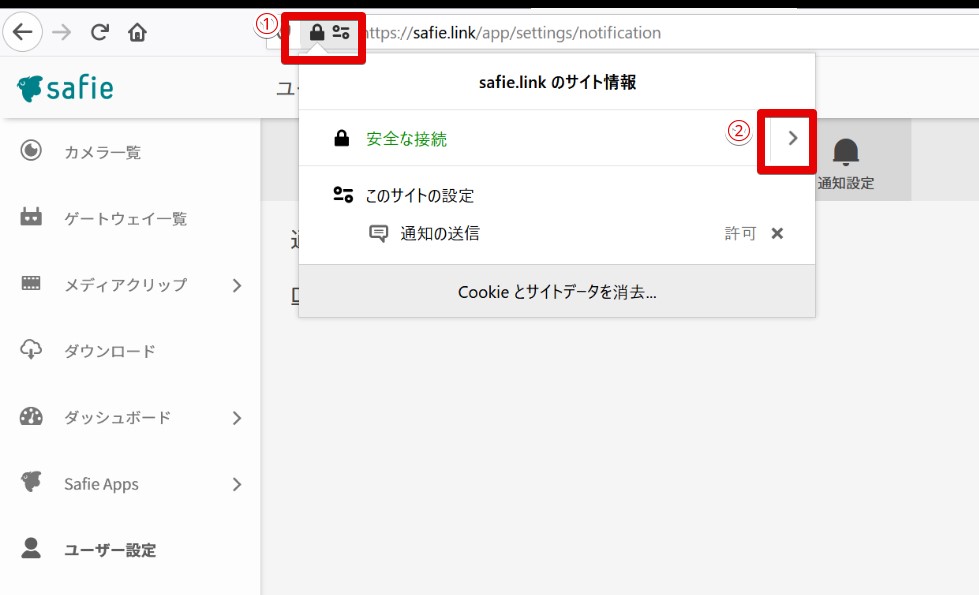Click the site permissions icon beside padlock
The width and height of the screenshot is (979, 595).
pos(341,33)
